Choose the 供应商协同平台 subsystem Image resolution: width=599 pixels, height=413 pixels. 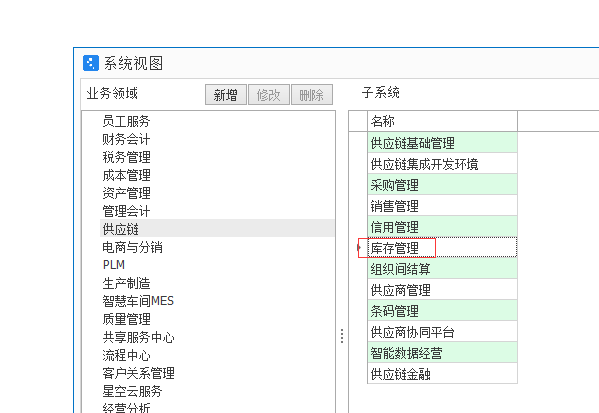tap(442, 332)
